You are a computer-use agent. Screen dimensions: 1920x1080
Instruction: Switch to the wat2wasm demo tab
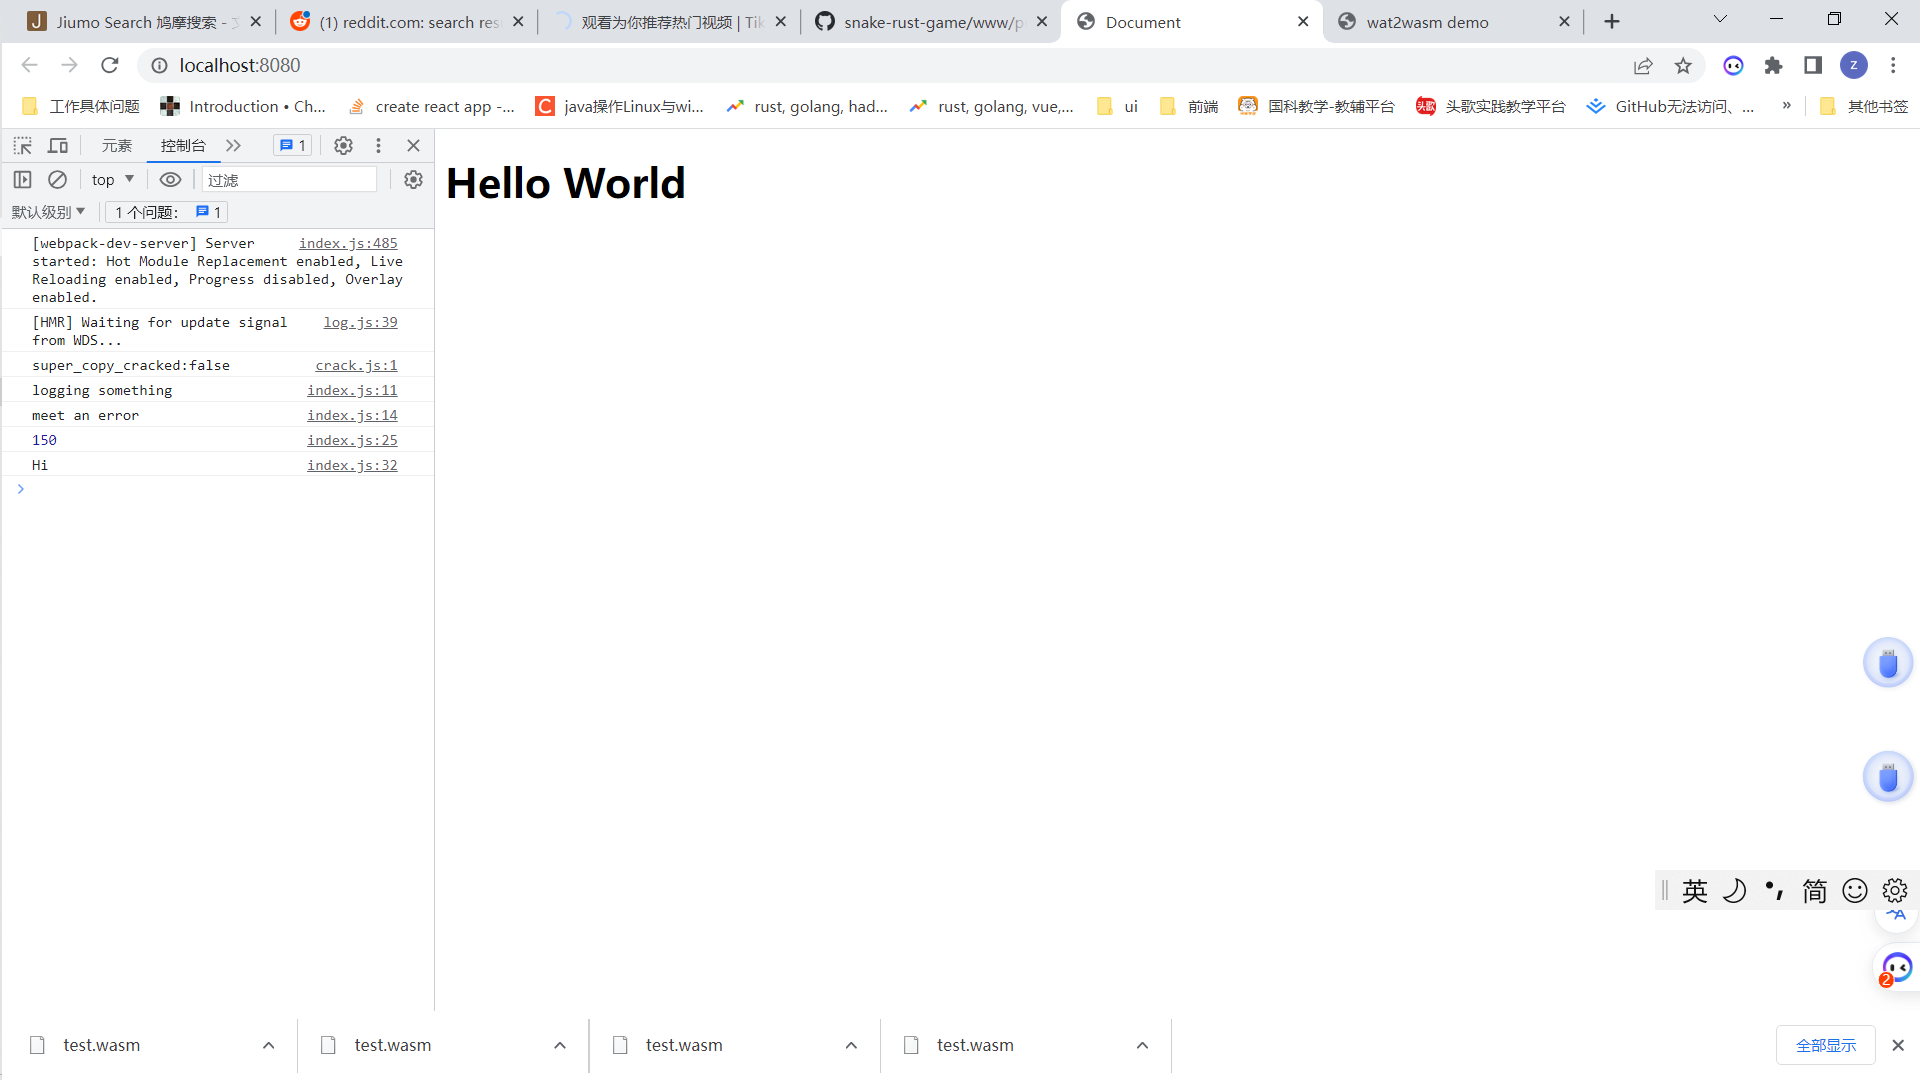click(x=1427, y=22)
